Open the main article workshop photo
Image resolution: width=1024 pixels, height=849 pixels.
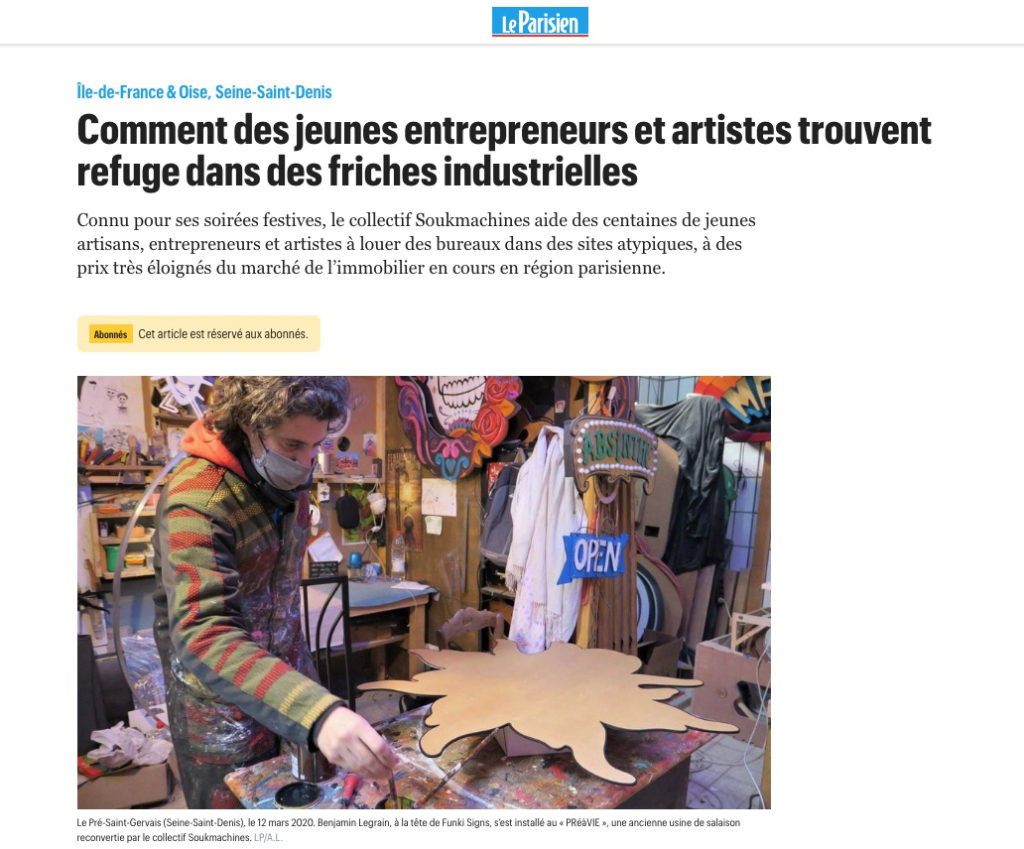424,592
